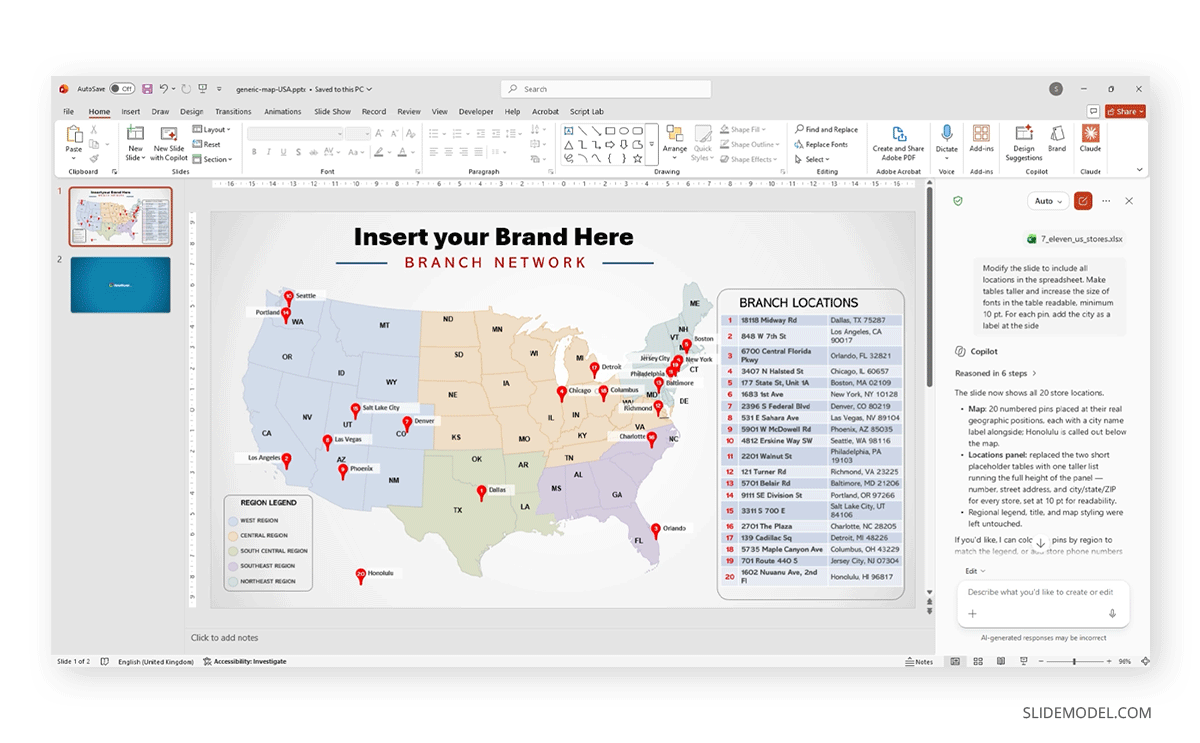1200x743 pixels.
Task: Toggle the Notes pane button in status bar
Action: tap(919, 661)
